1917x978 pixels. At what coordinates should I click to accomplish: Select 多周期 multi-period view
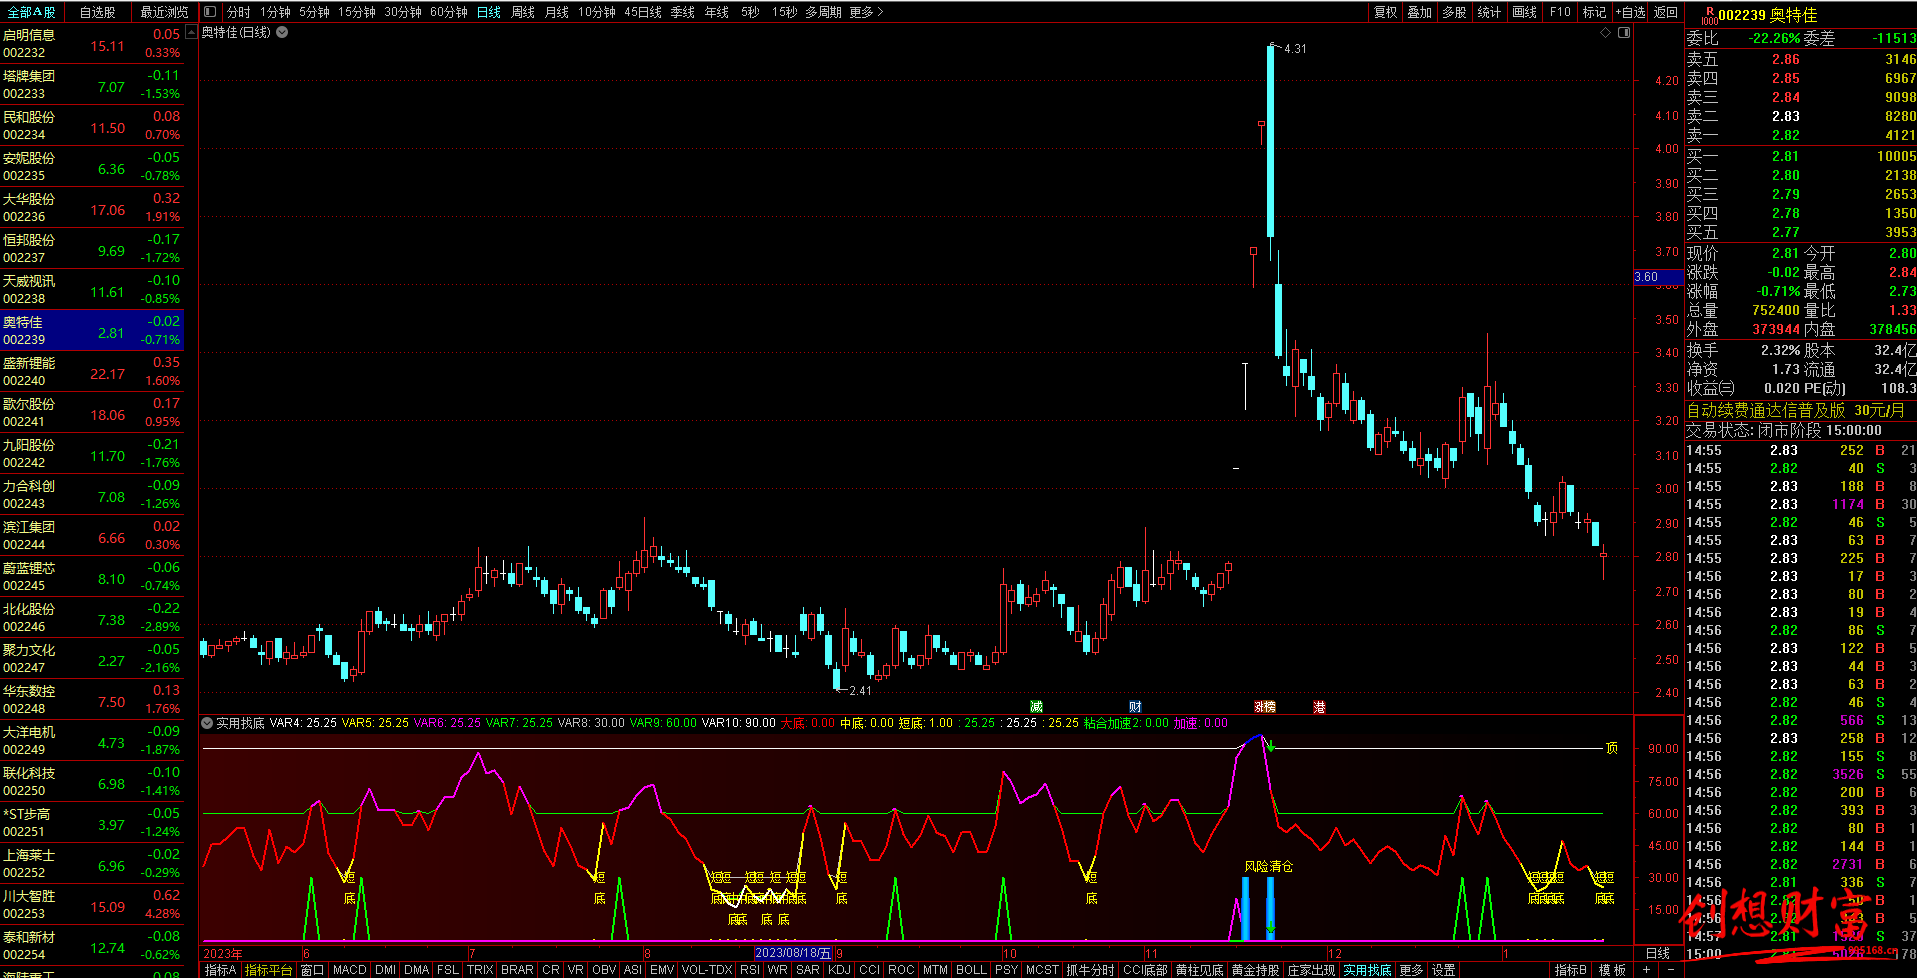823,12
